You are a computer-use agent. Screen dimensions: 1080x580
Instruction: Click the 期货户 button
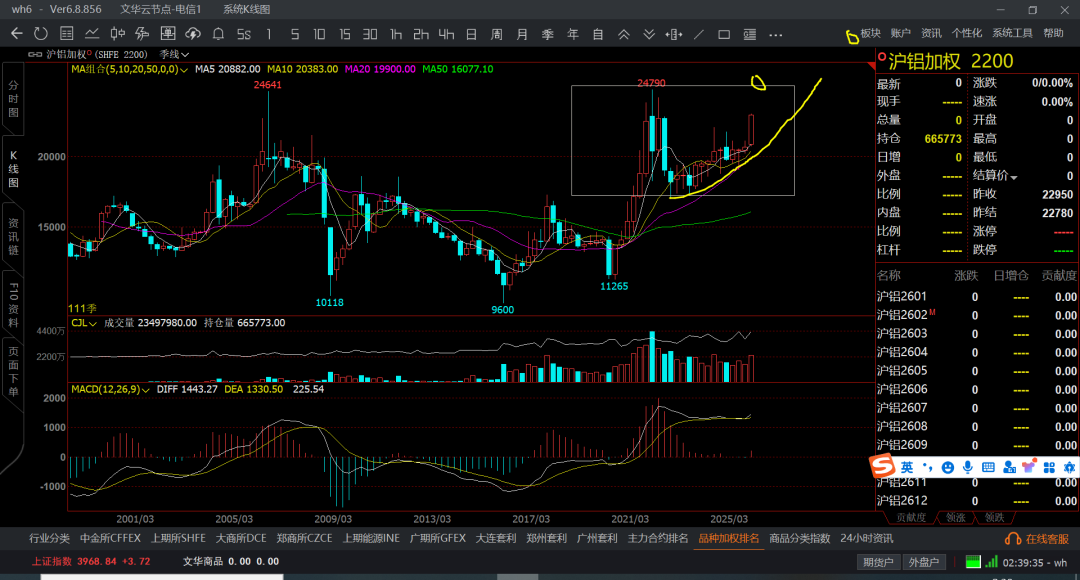(878, 562)
